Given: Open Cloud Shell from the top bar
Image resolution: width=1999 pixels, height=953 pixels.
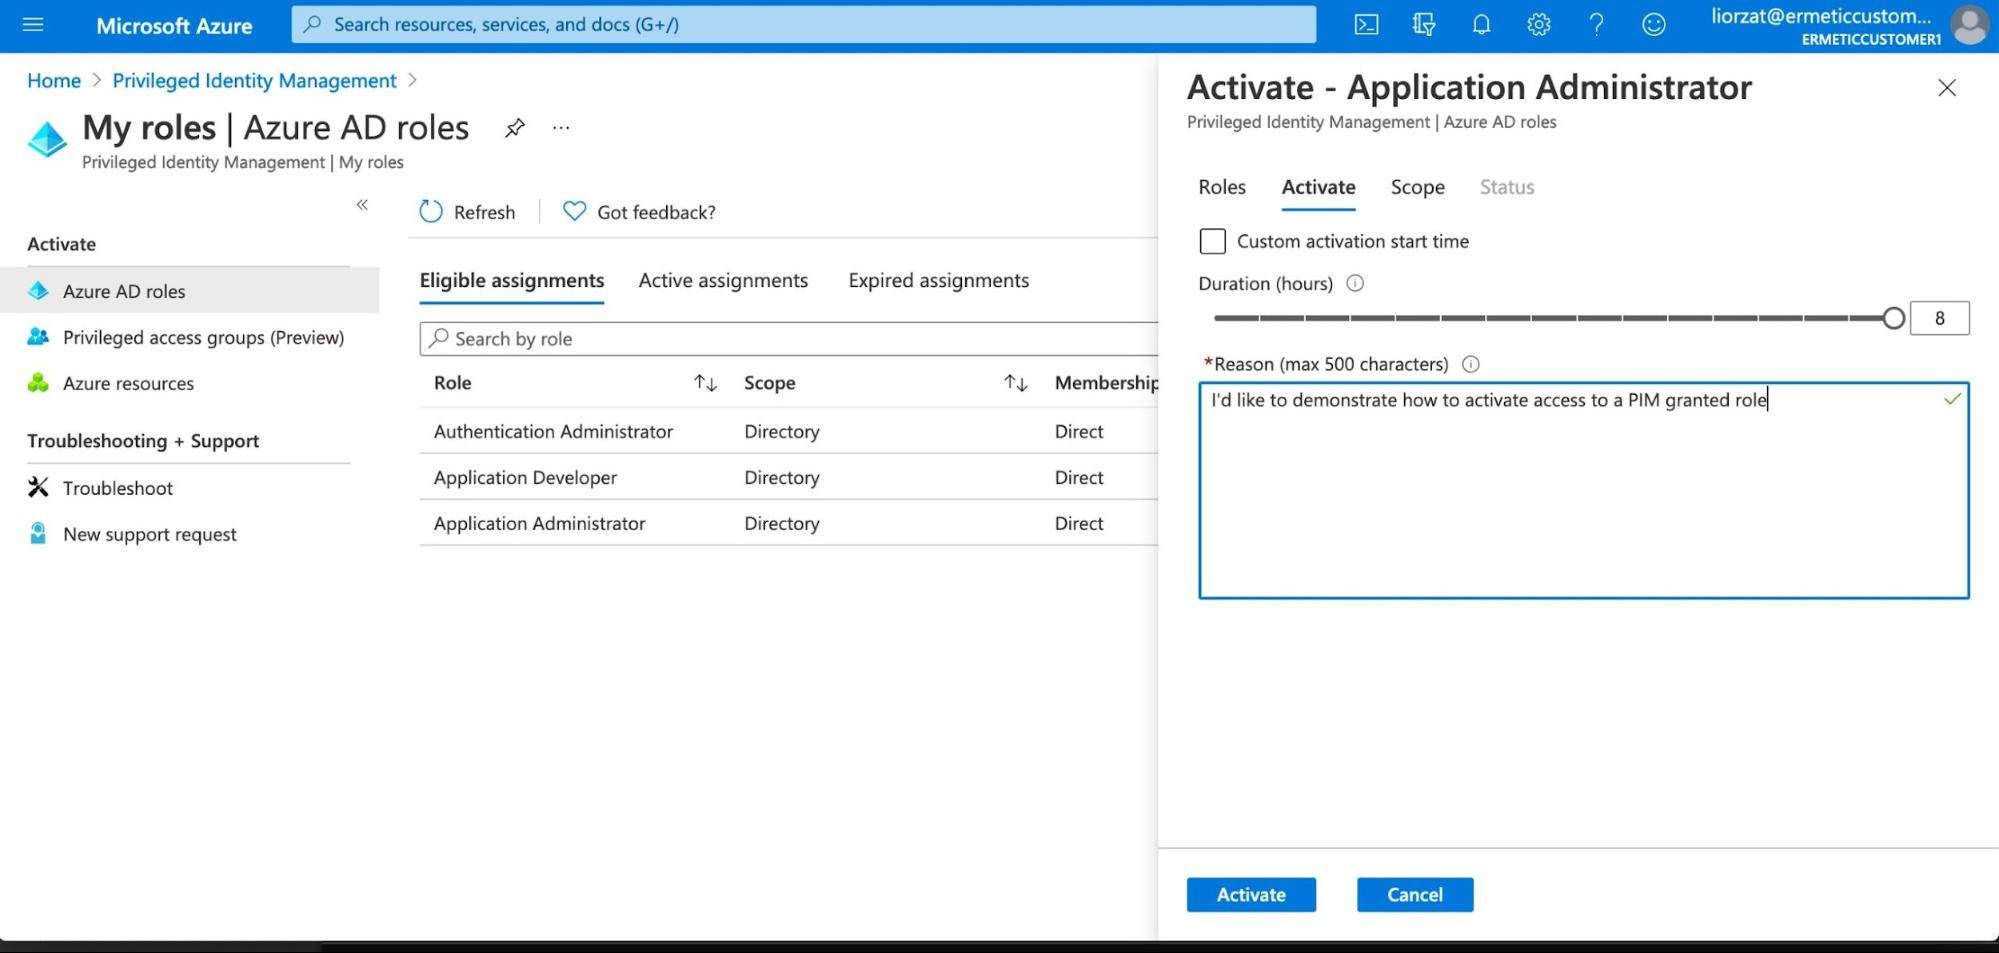Looking at the screenshot, I should [x=1366, y=24].
